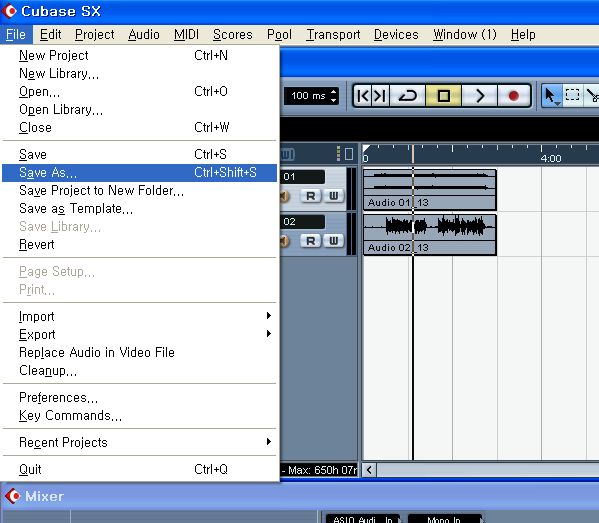
Task: Open the File menu
Action: [16, 35]
